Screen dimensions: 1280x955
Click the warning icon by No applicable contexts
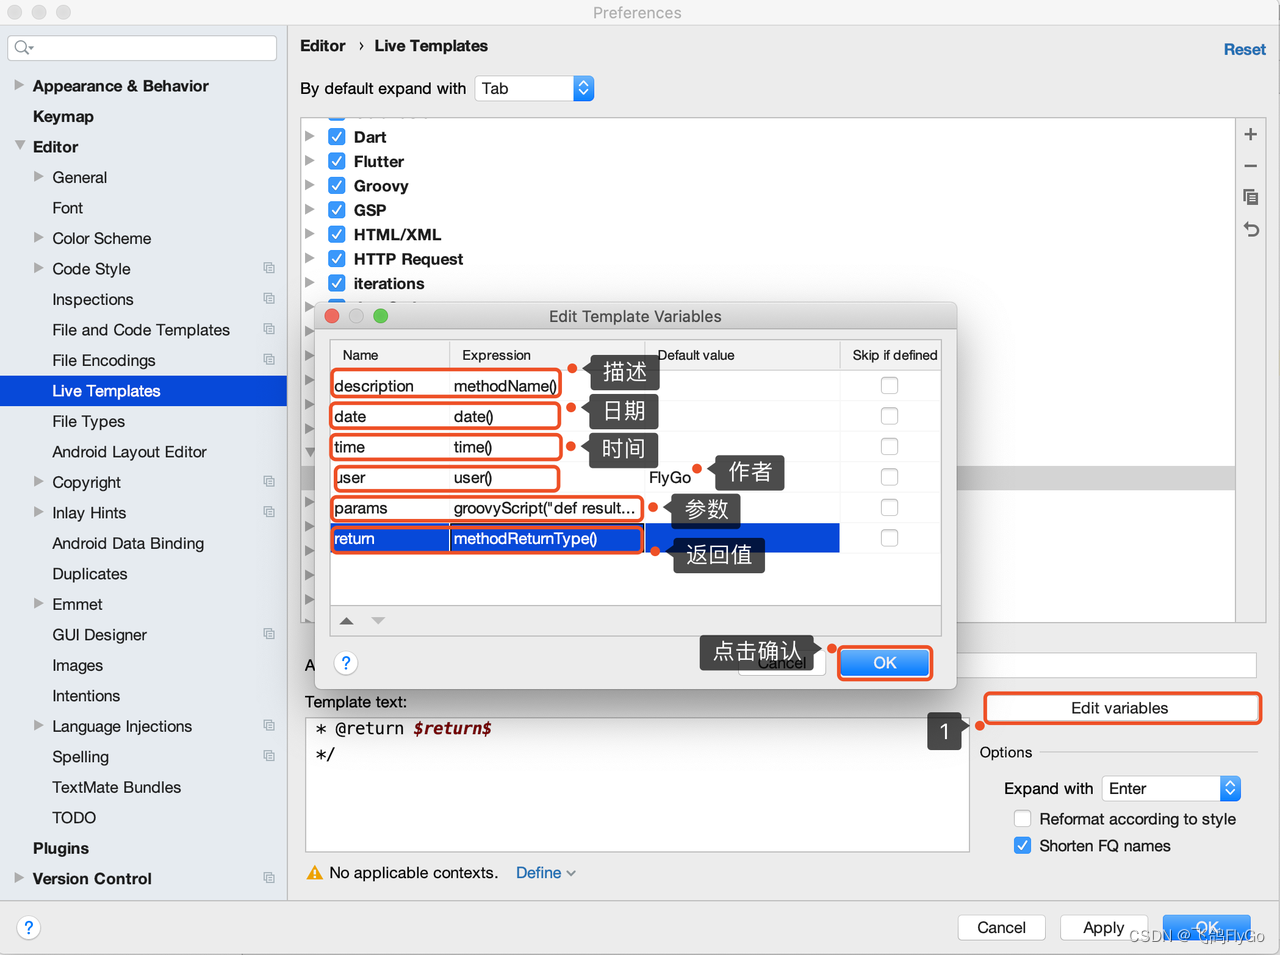tap(315, 872)
